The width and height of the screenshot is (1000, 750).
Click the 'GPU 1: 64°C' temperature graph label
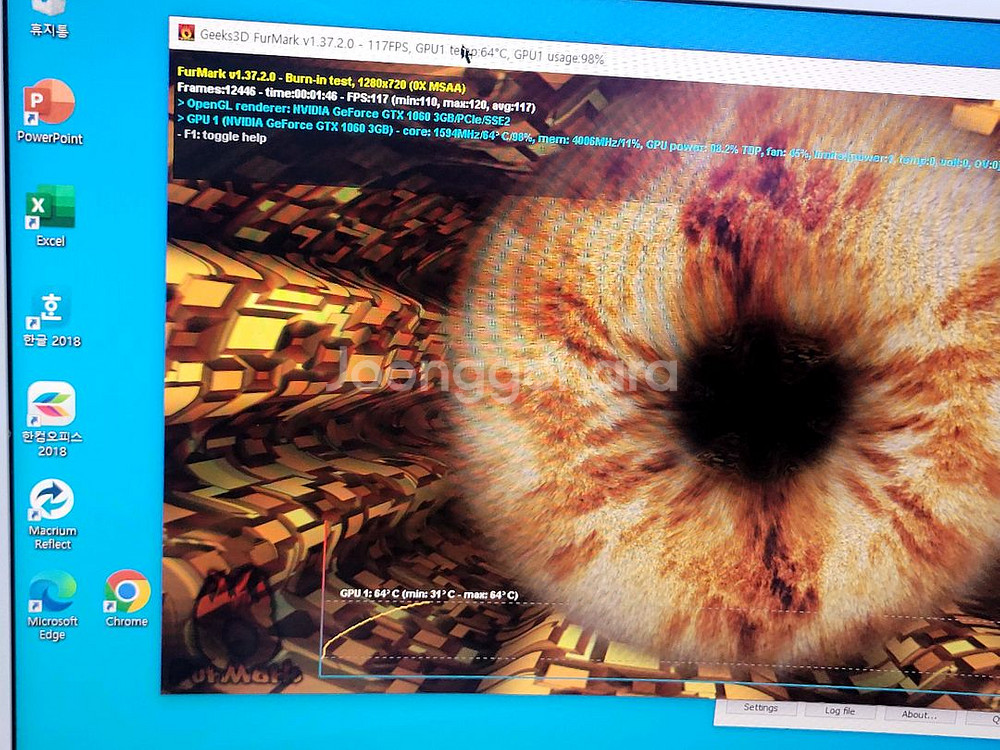point(429,594)
